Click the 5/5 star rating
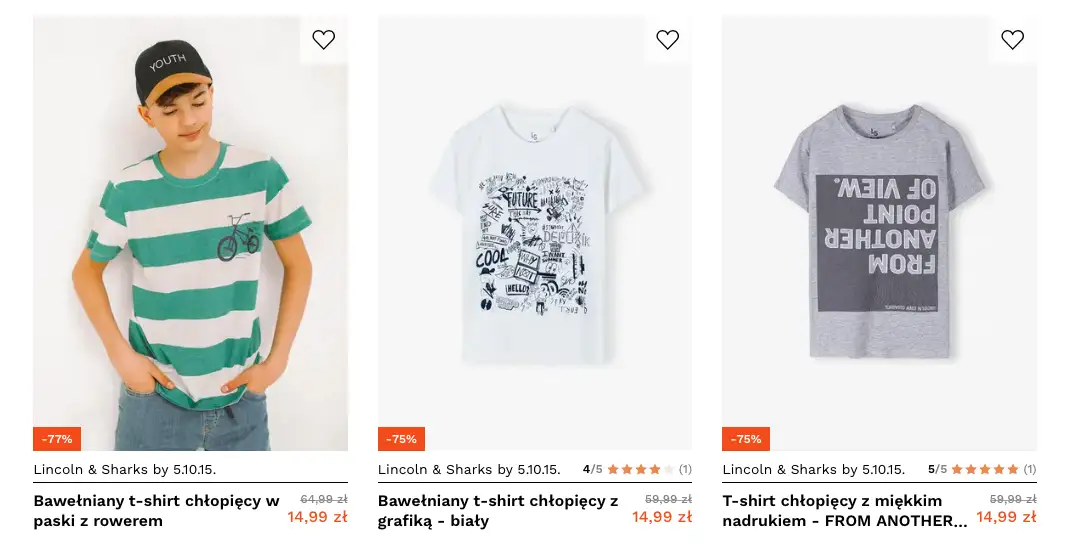The width and height of the screenshot is (1067, 555). point(982,469)
